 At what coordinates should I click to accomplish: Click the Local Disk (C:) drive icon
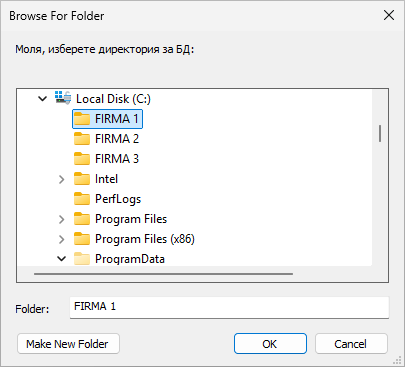click(63, 98)
